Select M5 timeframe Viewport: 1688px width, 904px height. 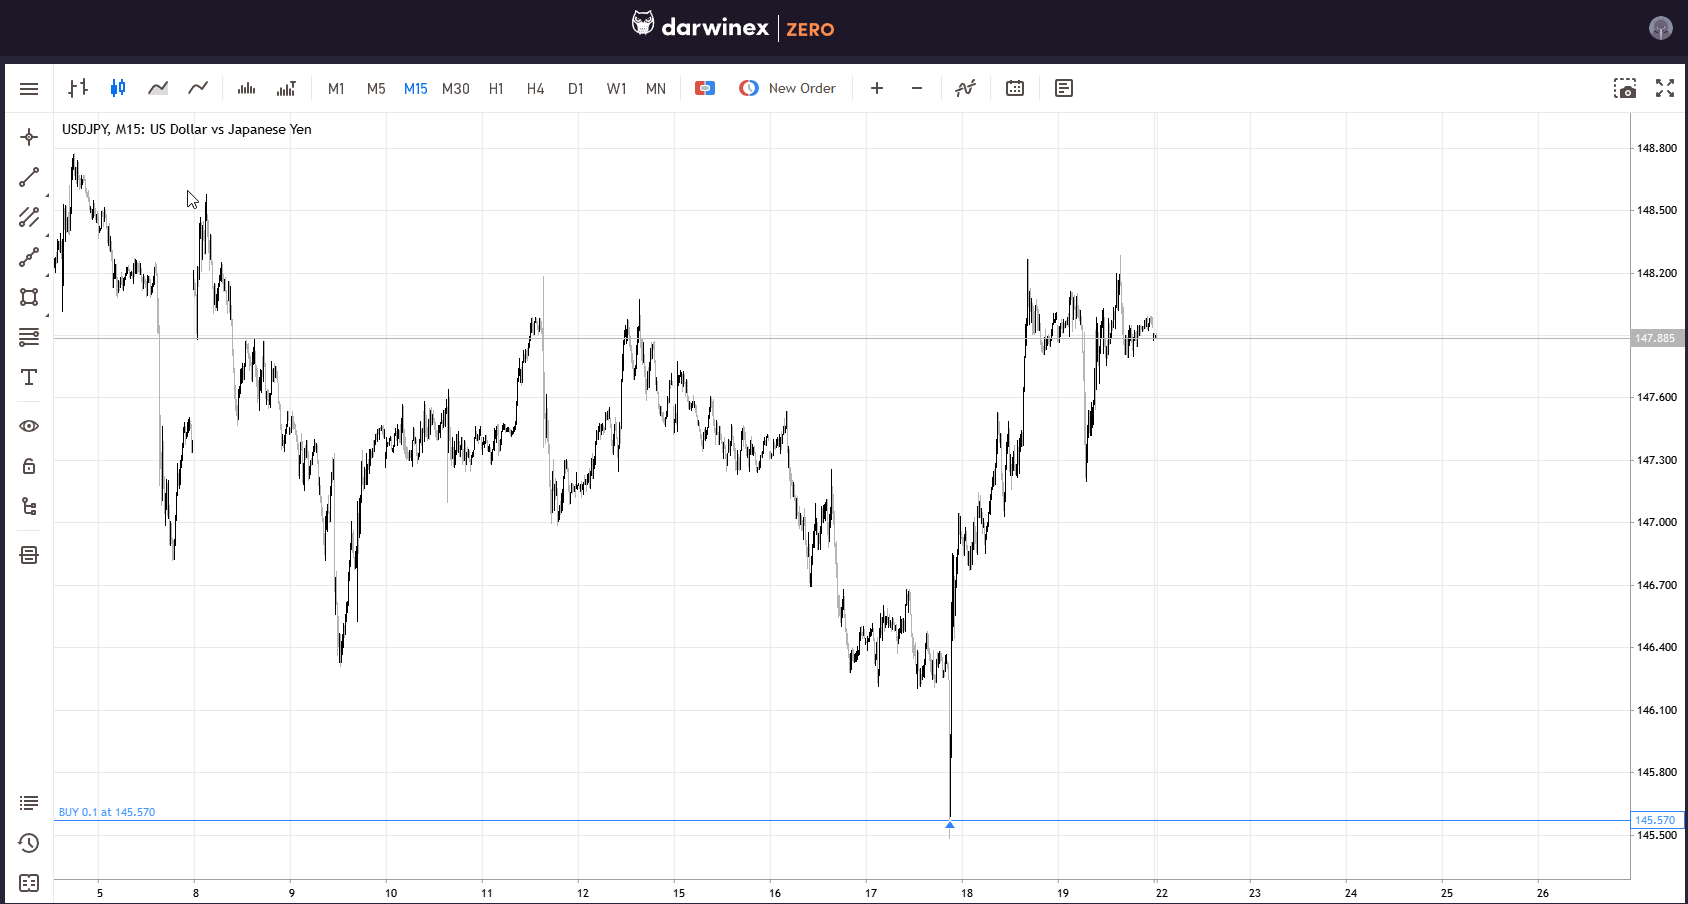(376, 88)
